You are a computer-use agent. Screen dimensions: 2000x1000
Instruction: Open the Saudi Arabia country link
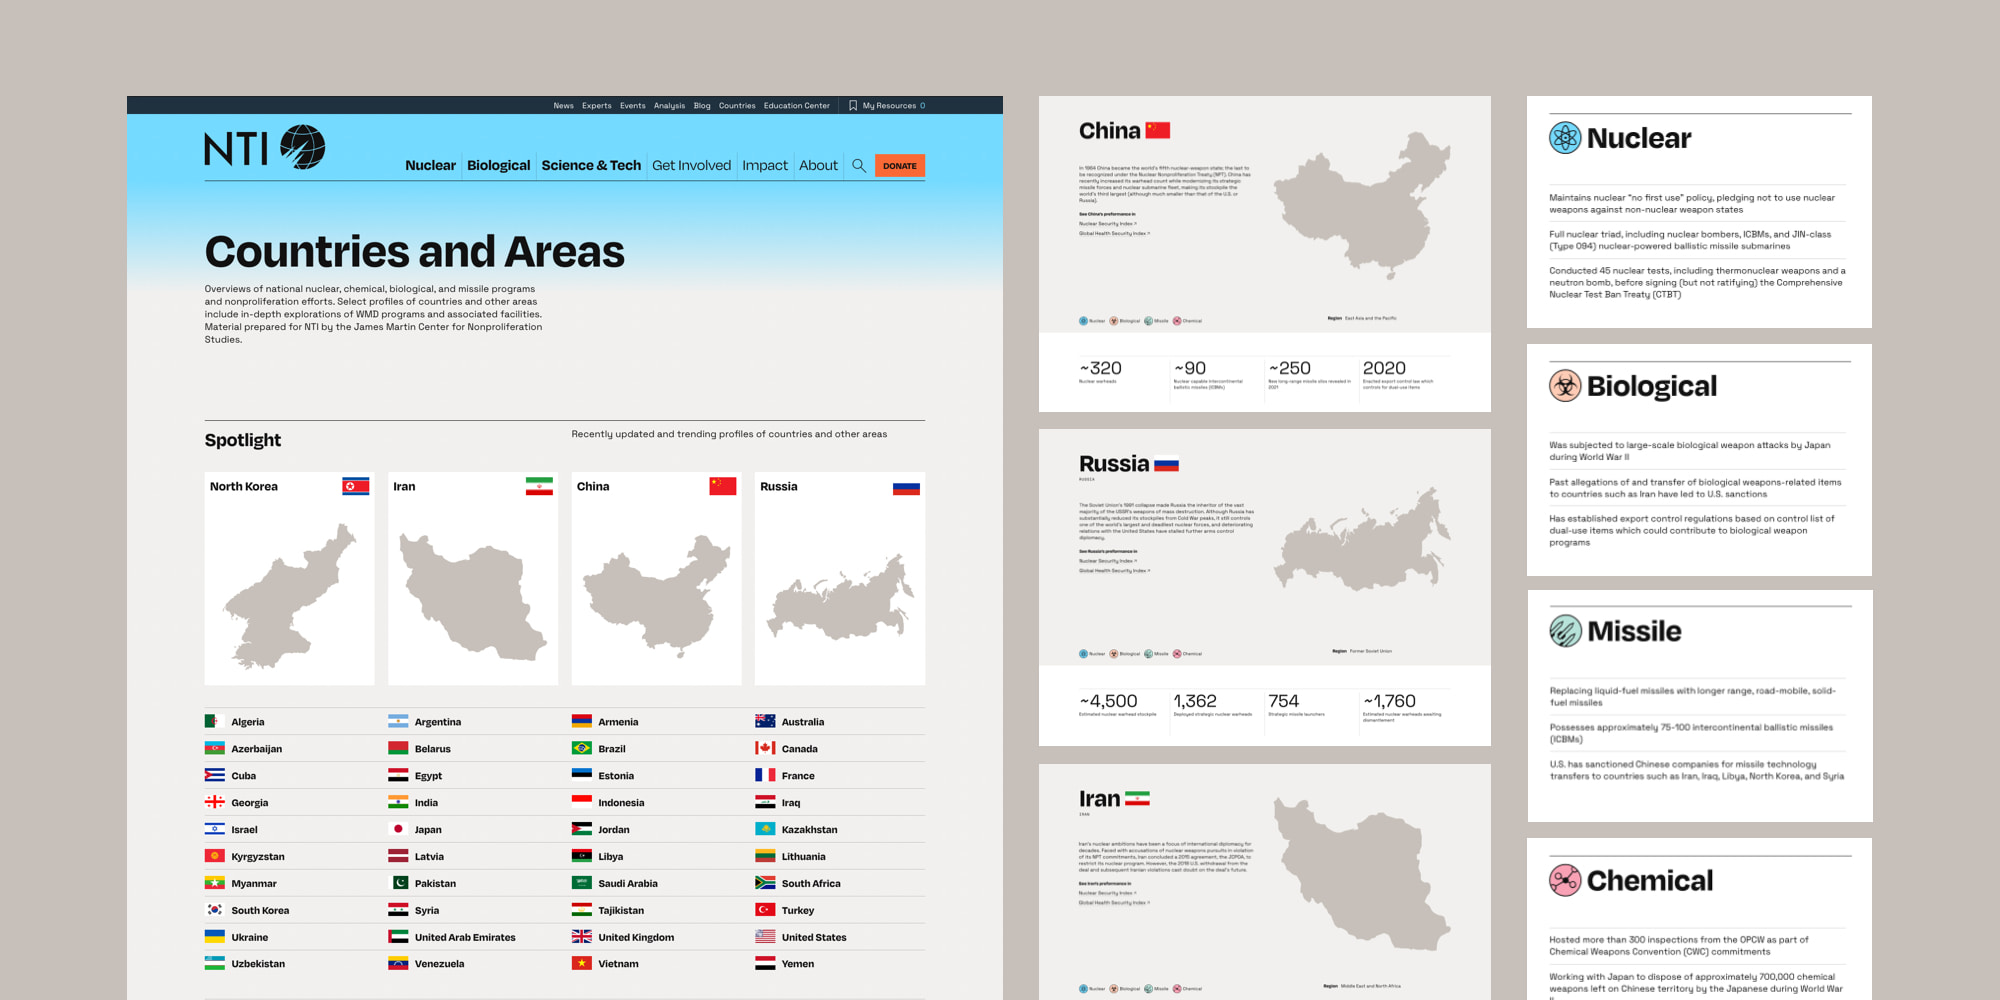click(x=628, y=884)
